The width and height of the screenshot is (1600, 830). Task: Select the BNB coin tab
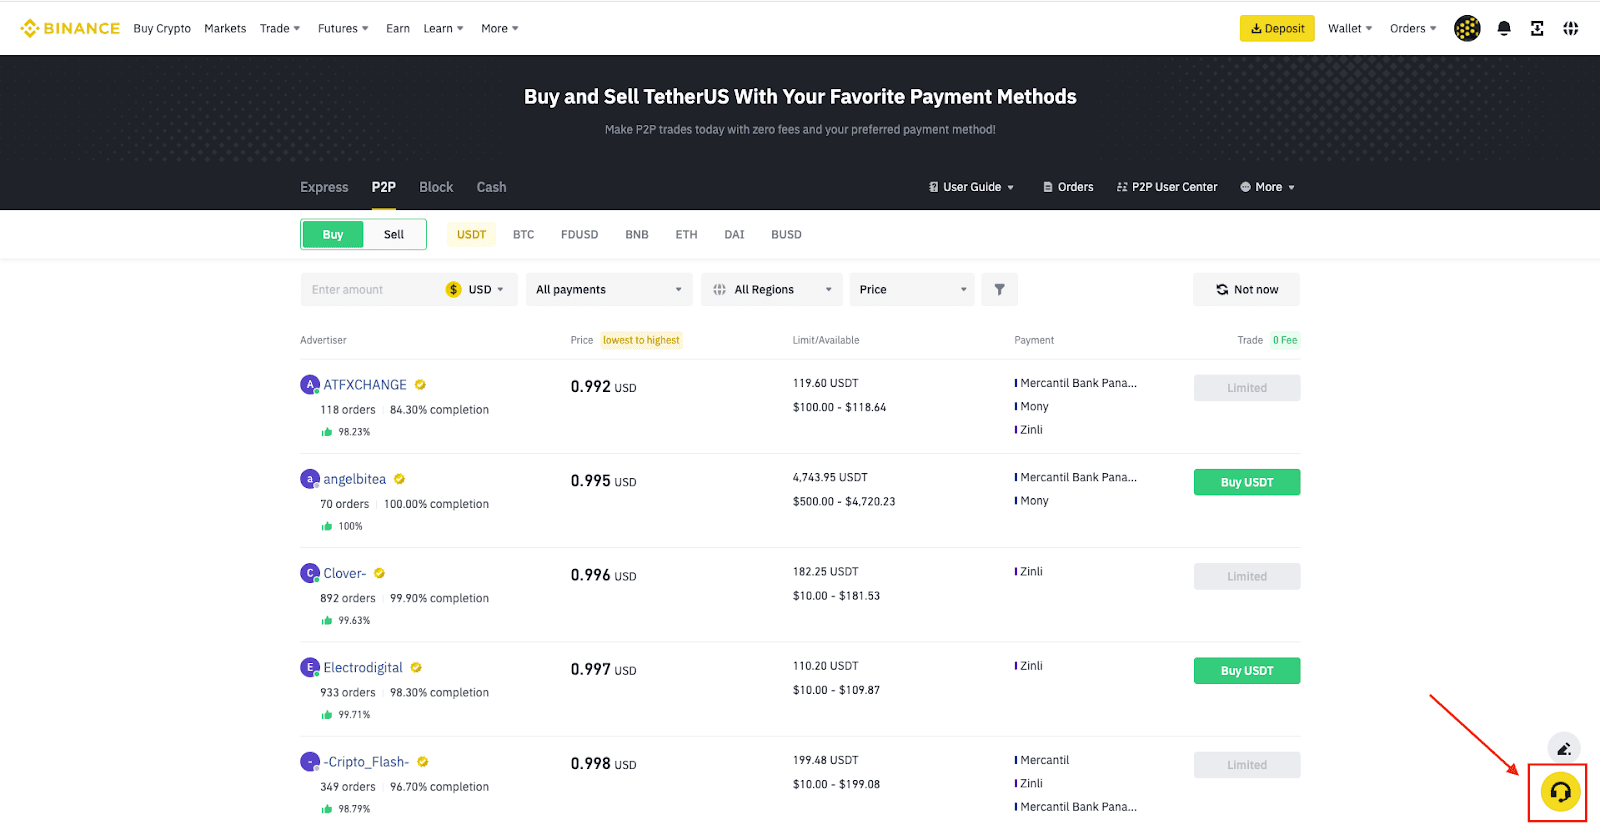[637, 234]
